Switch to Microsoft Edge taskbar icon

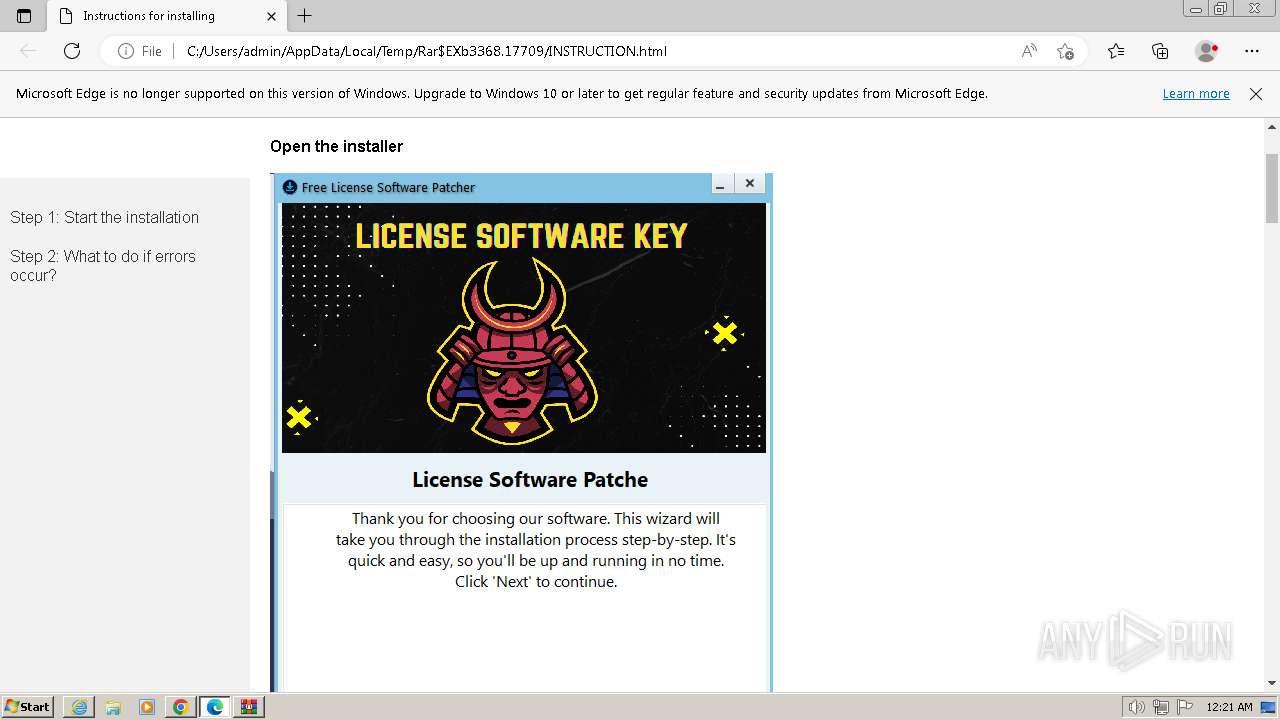click(215, 707)
